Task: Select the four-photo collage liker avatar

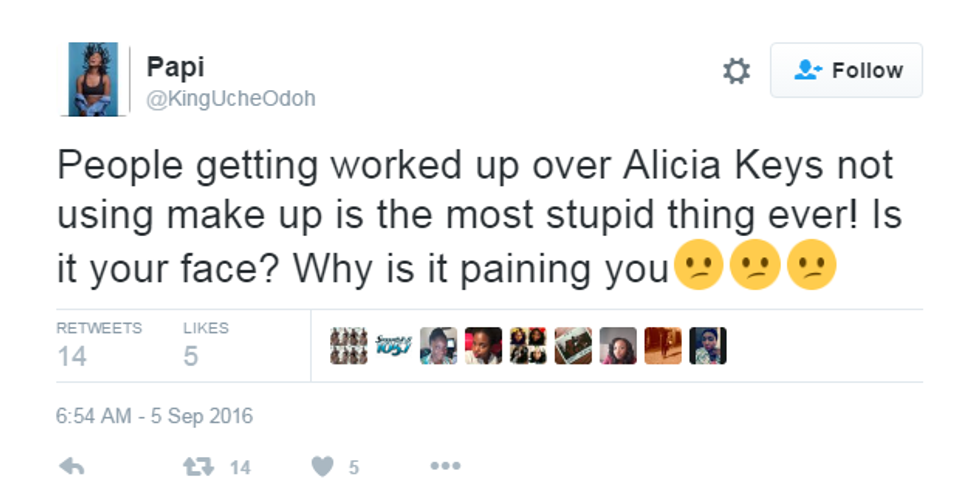Action: tap(528, 346)
